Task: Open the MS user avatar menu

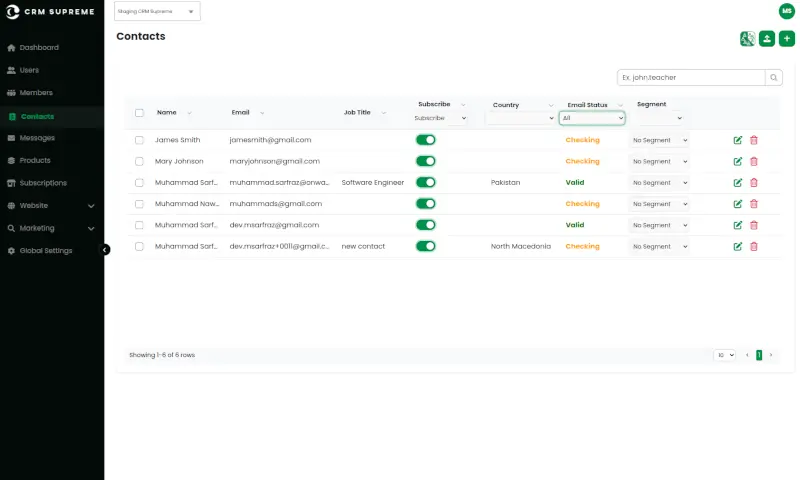Action: tap(787, 11)
